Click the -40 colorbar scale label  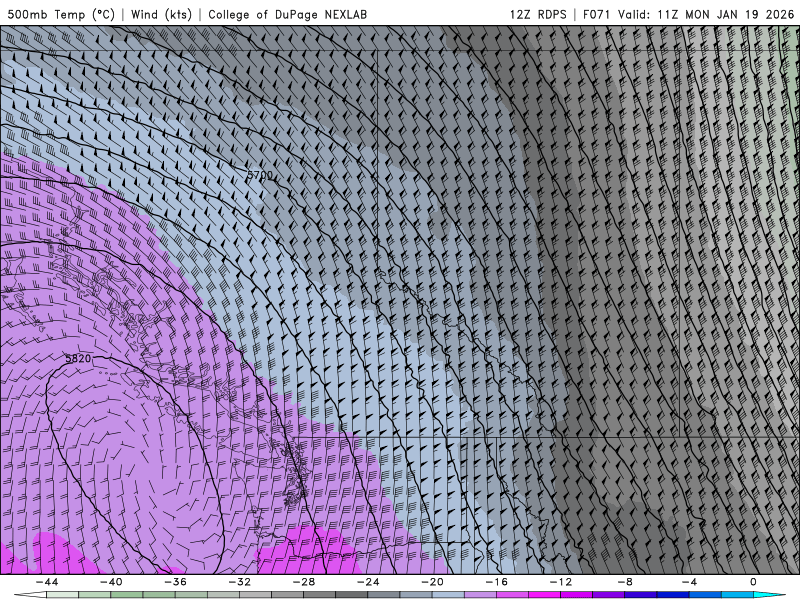click(111, 582)
